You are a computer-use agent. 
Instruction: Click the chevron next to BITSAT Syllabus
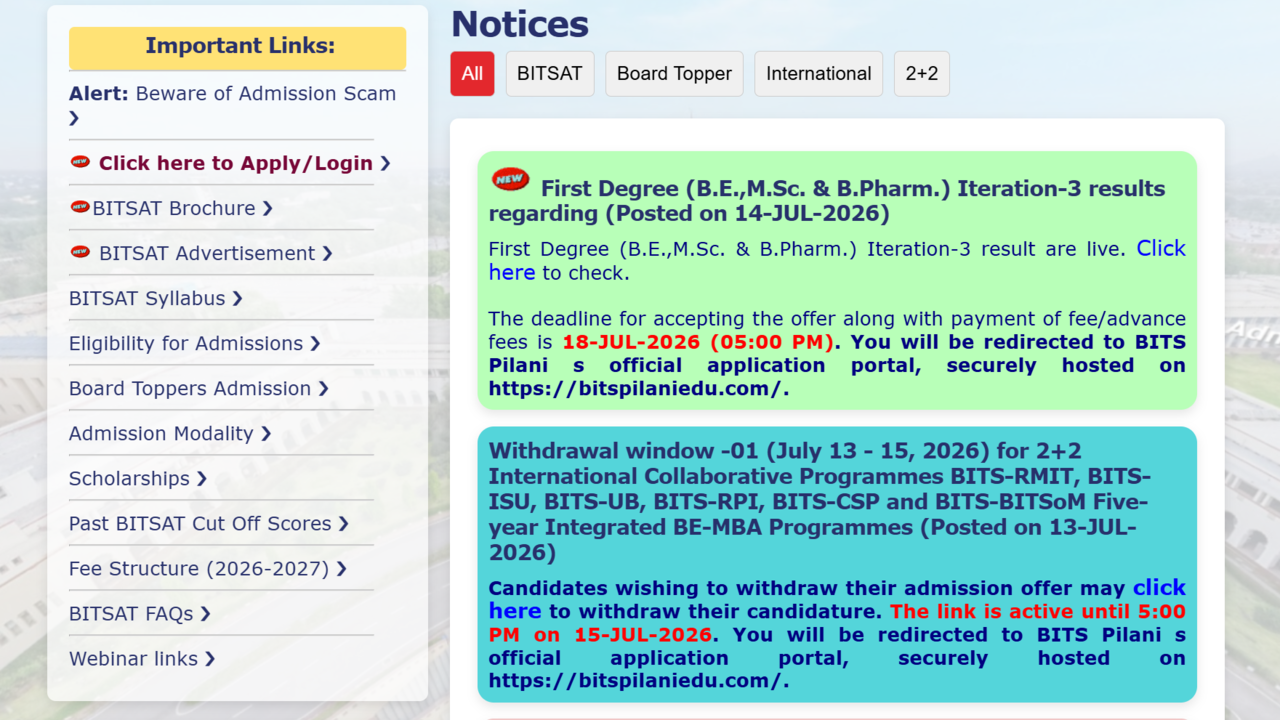(x=237, y=298)
